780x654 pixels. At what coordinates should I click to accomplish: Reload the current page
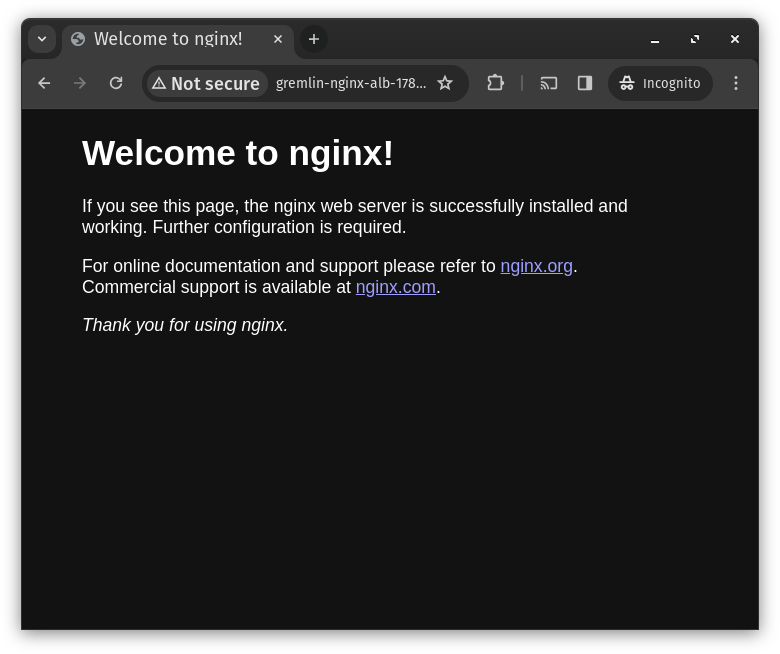coord(116,83)
